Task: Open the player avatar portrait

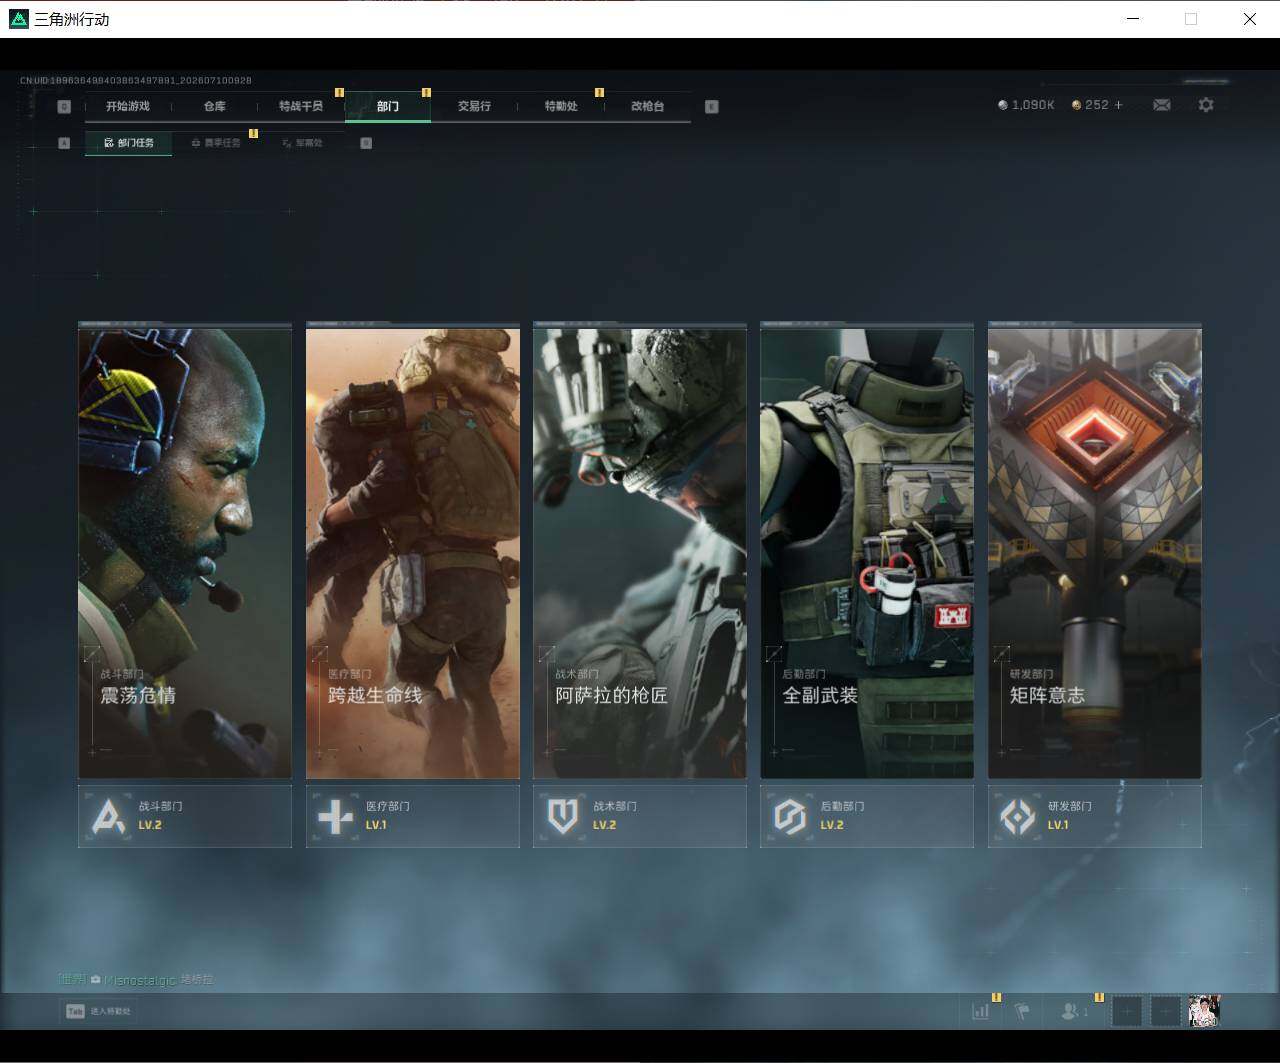Action: pyautogui.click(x=1204, y=1011)
